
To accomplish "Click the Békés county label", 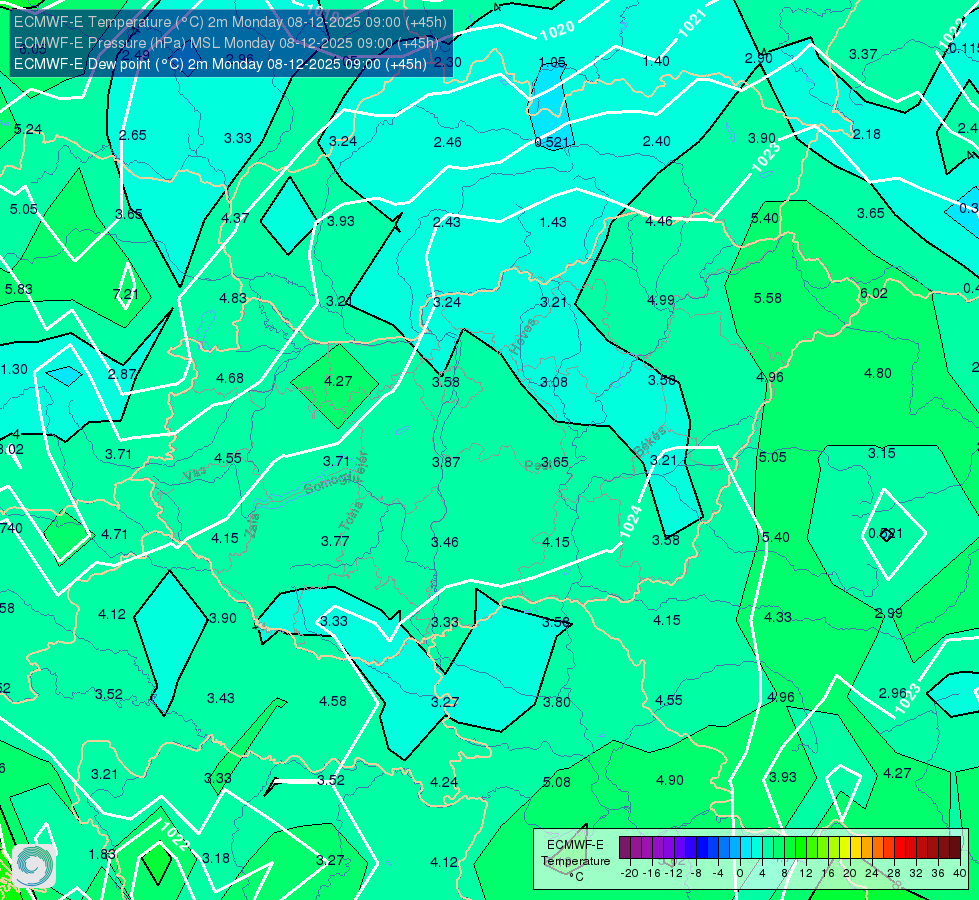I will click(x=650, y=442).
